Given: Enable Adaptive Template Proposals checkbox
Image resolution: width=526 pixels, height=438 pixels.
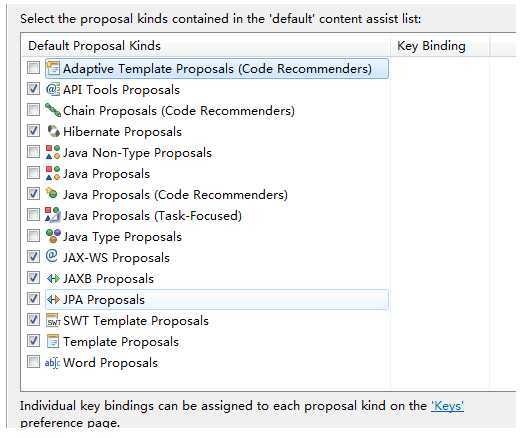Looking at the screenshot, I should 33,68.
